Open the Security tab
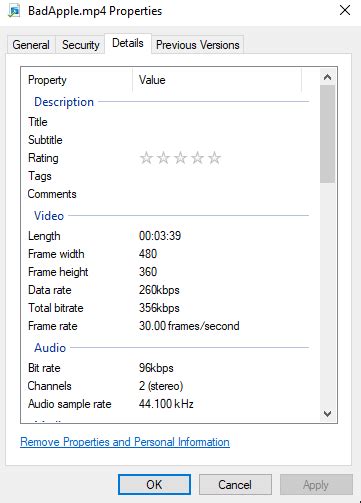The height and width of the screenshot is (503, 361). click(81, 45)
